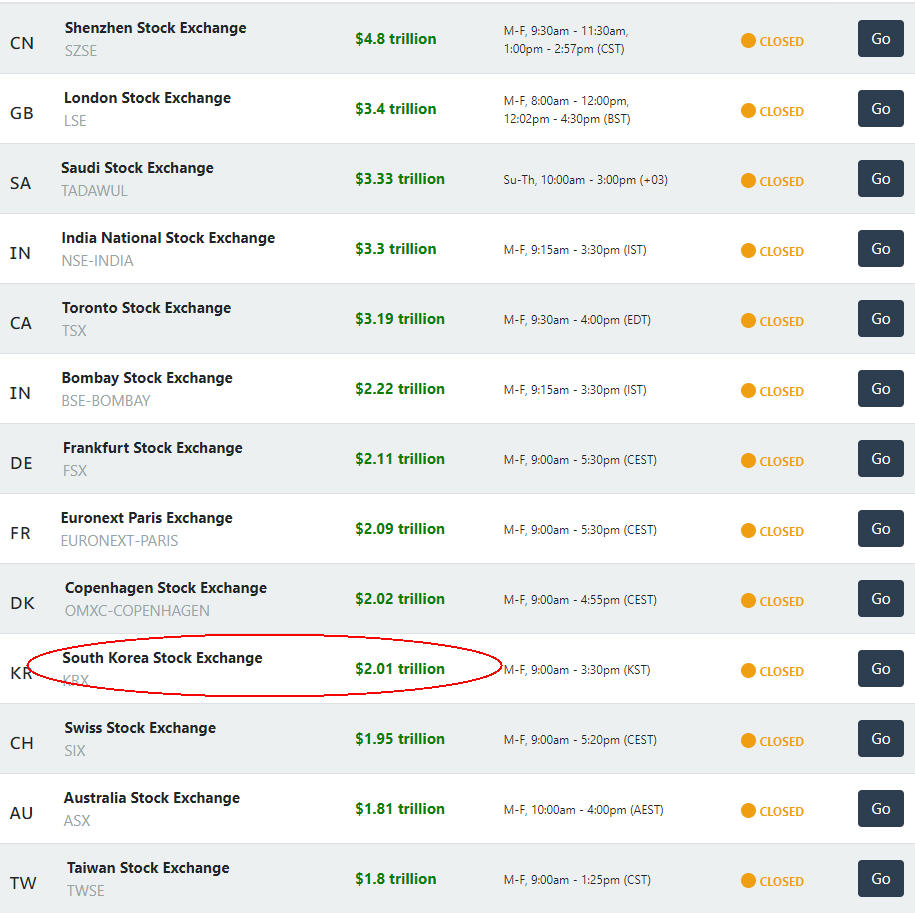Viewport: 915px width, 913px height.
Task: Click the ASX ticker code
Action: tap(77, 821)
